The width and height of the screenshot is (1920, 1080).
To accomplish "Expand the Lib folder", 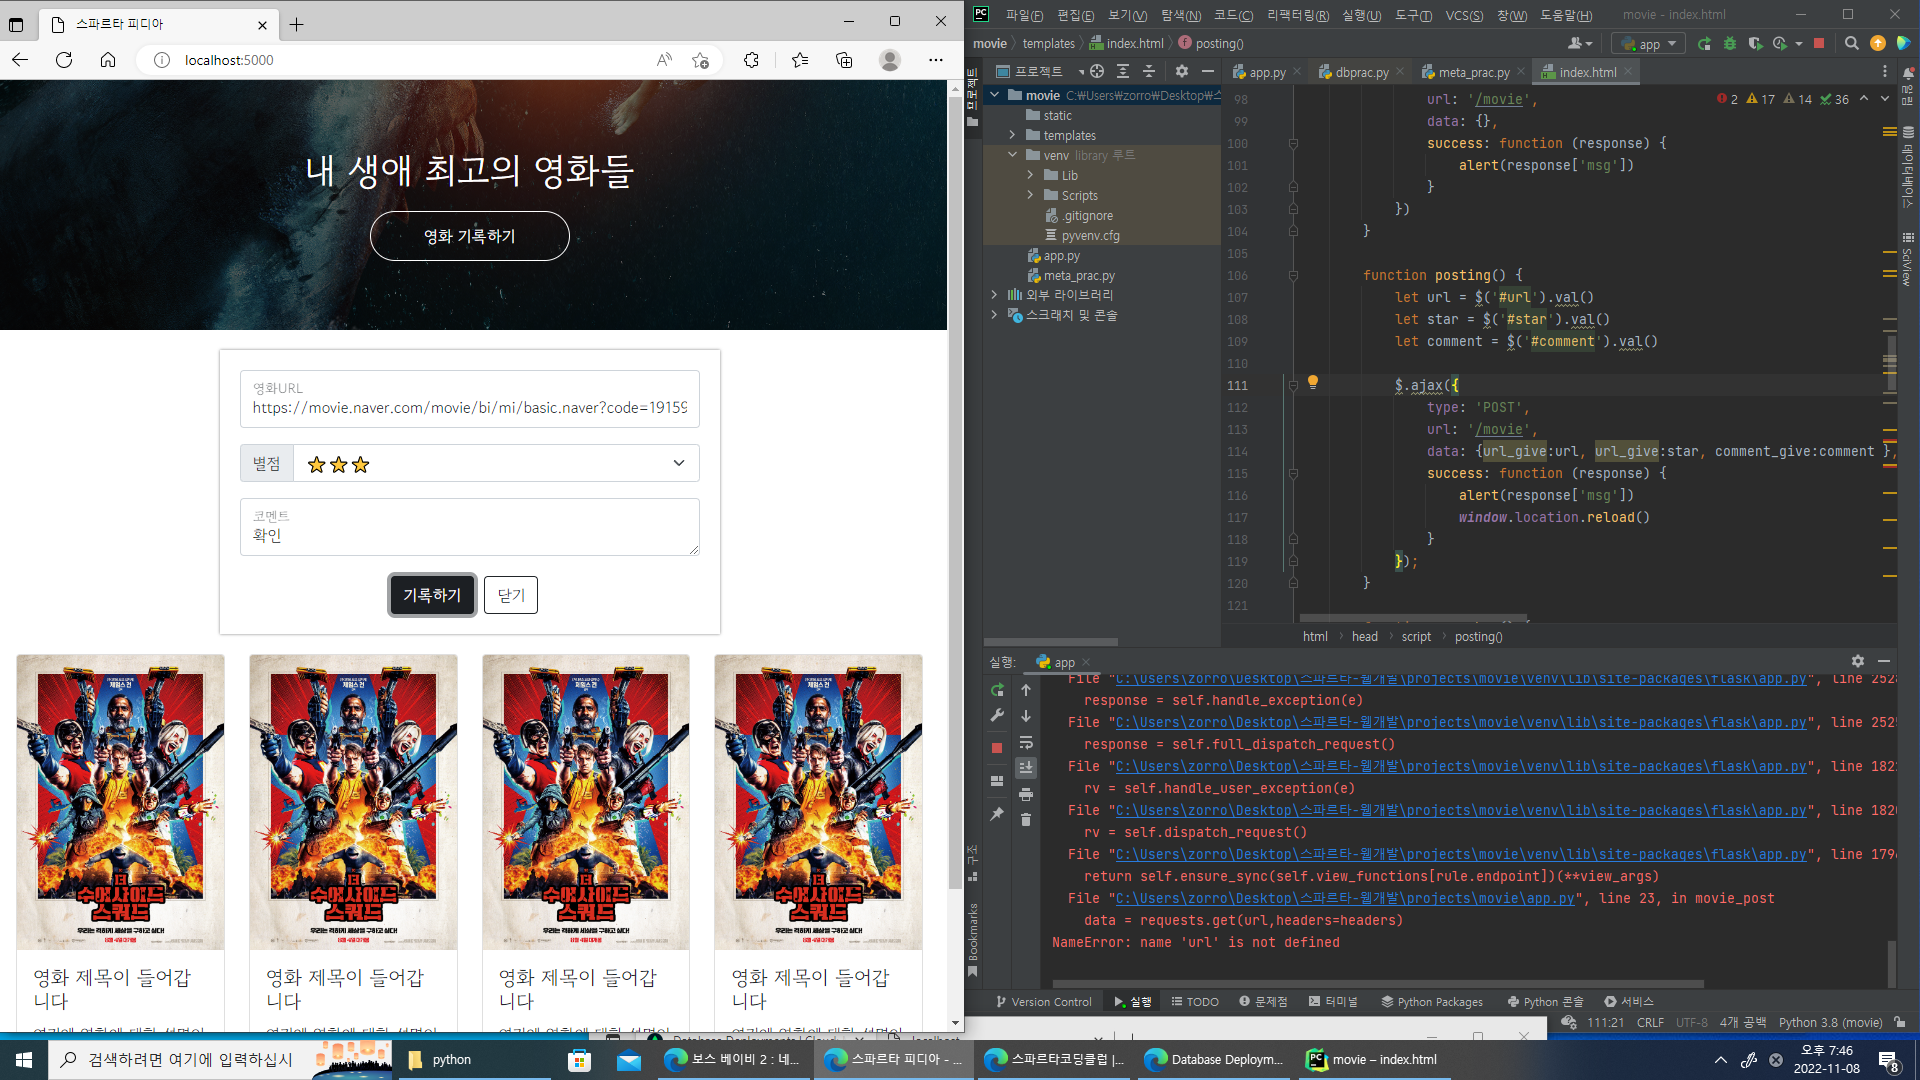I will (x=1031, y=175).
